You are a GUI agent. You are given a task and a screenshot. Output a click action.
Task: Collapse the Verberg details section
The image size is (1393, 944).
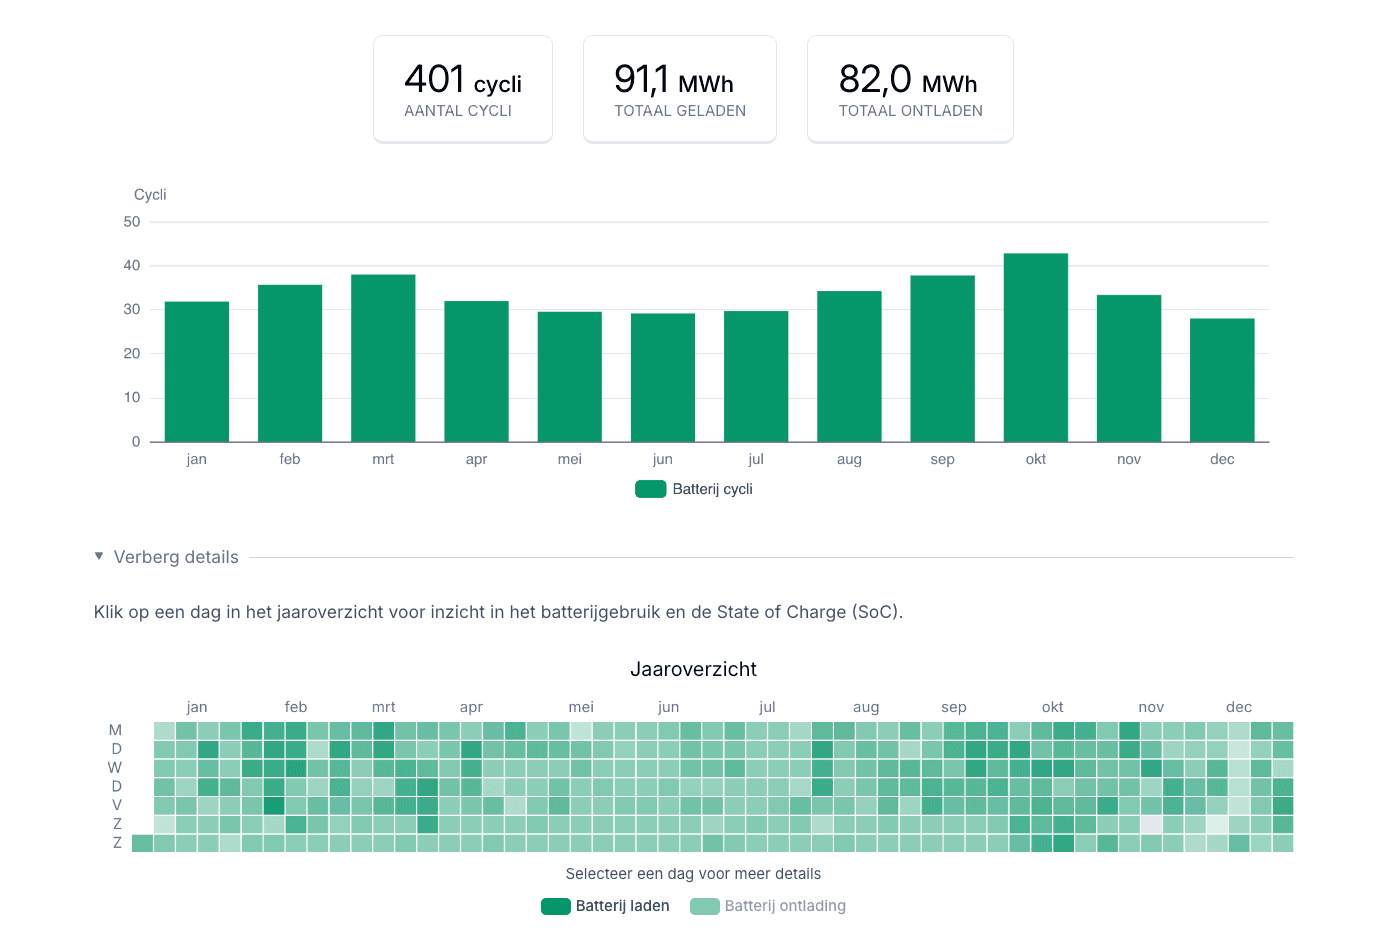coord(176,557)
